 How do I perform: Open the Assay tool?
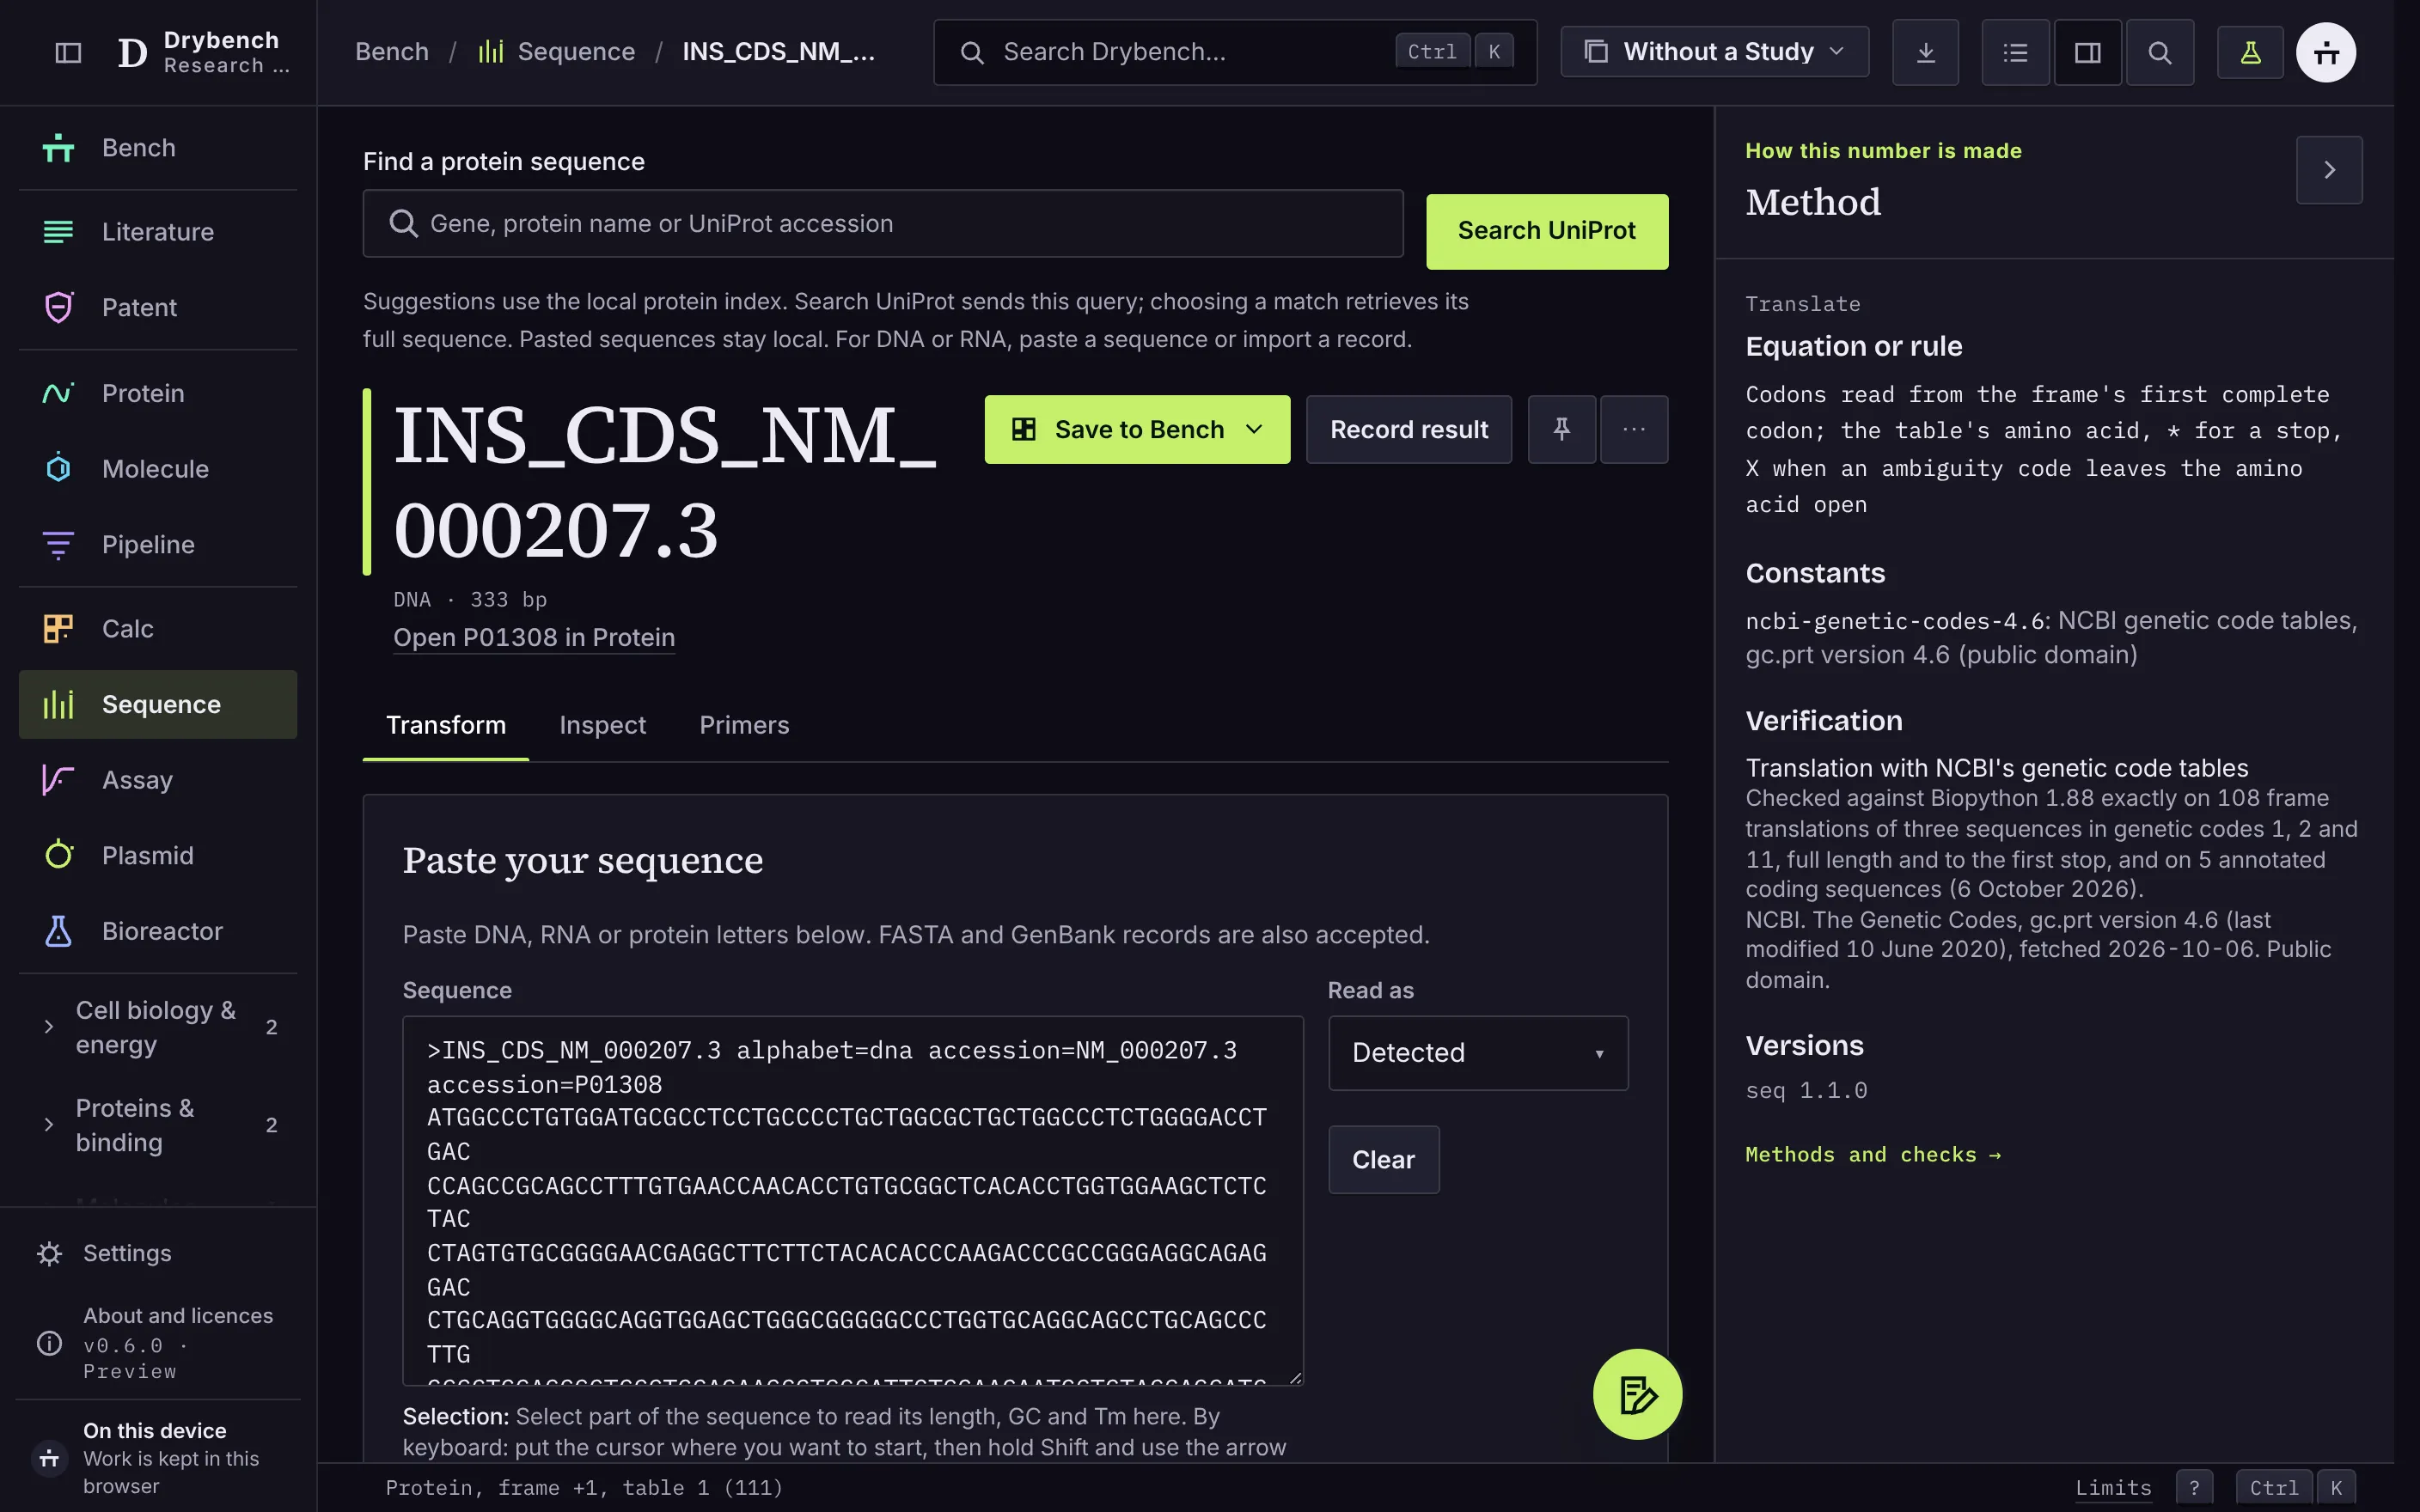[x=158, y=780]
